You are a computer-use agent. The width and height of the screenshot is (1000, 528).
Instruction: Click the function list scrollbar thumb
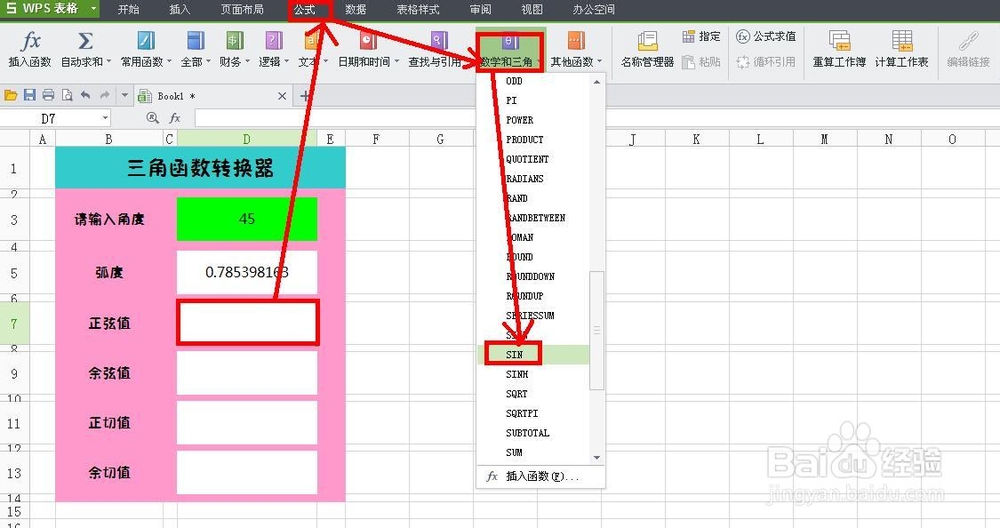[596, 330]
